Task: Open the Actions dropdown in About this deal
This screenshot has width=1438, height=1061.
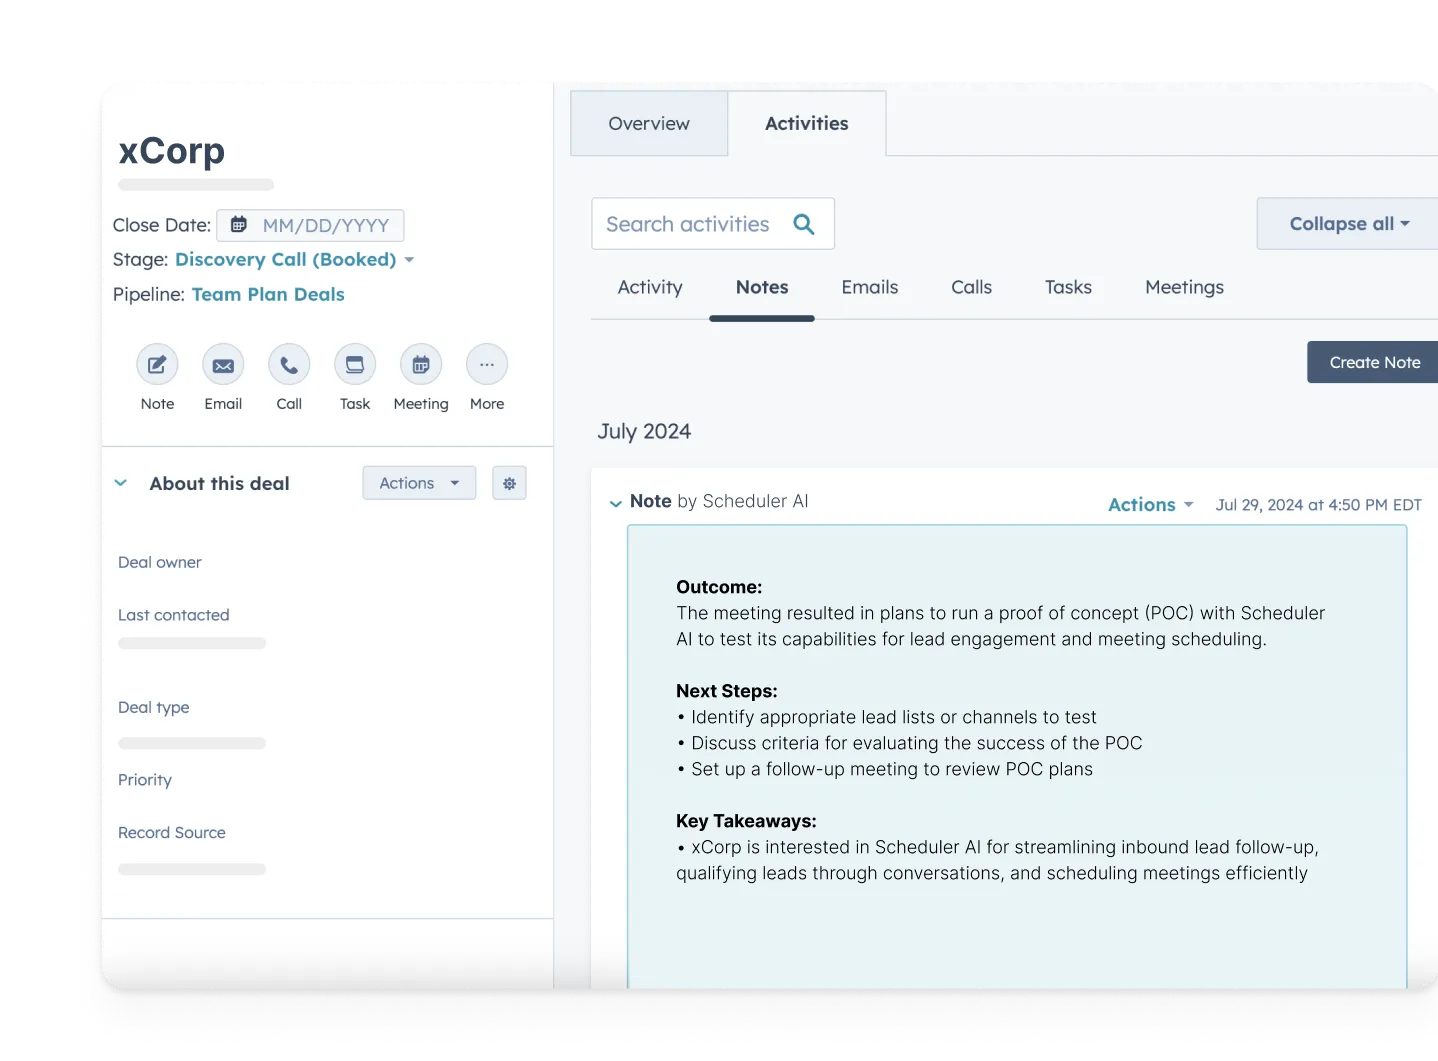Action: click(418, 483)
